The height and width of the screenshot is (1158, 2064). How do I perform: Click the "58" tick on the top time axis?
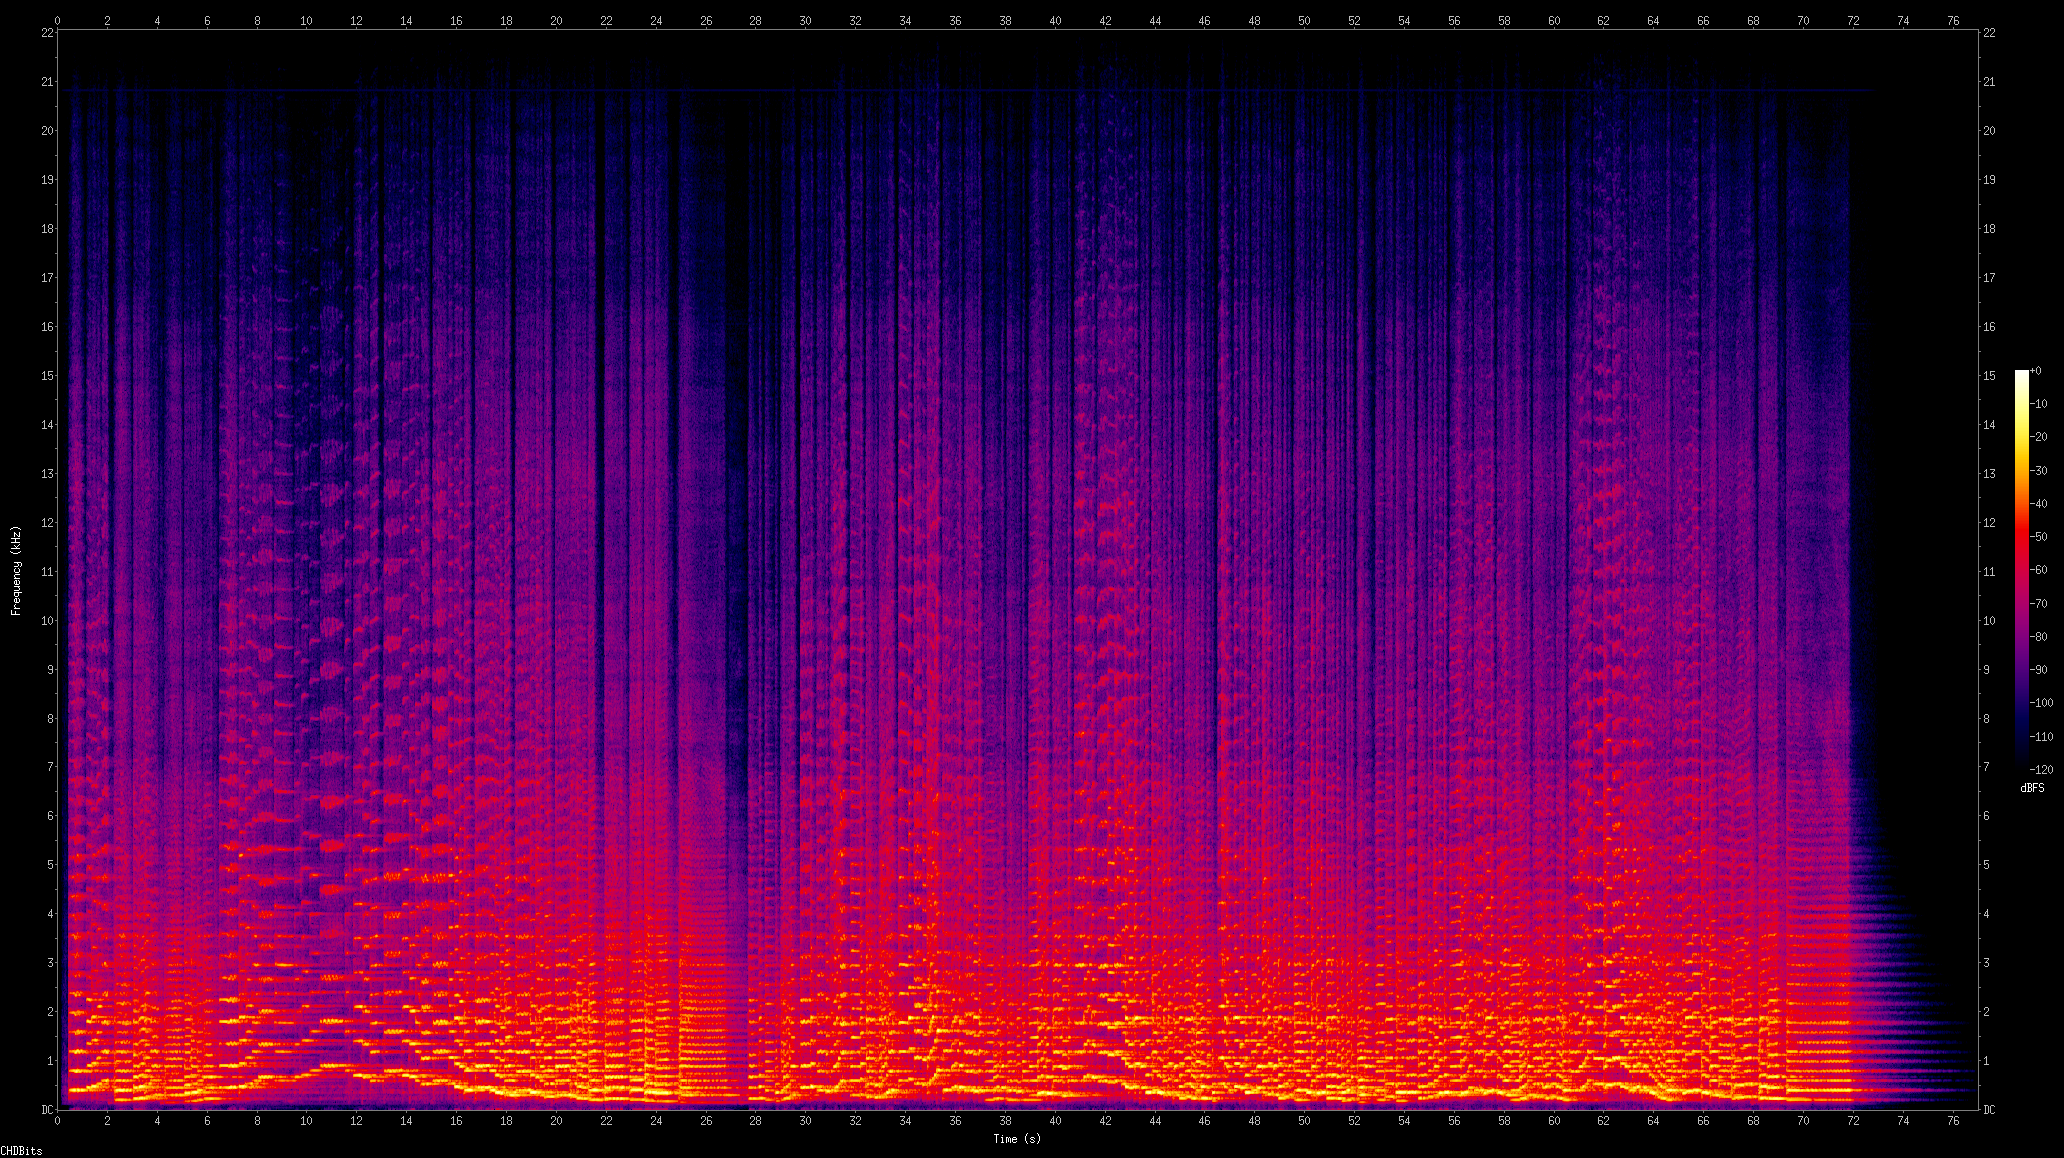1504,21
